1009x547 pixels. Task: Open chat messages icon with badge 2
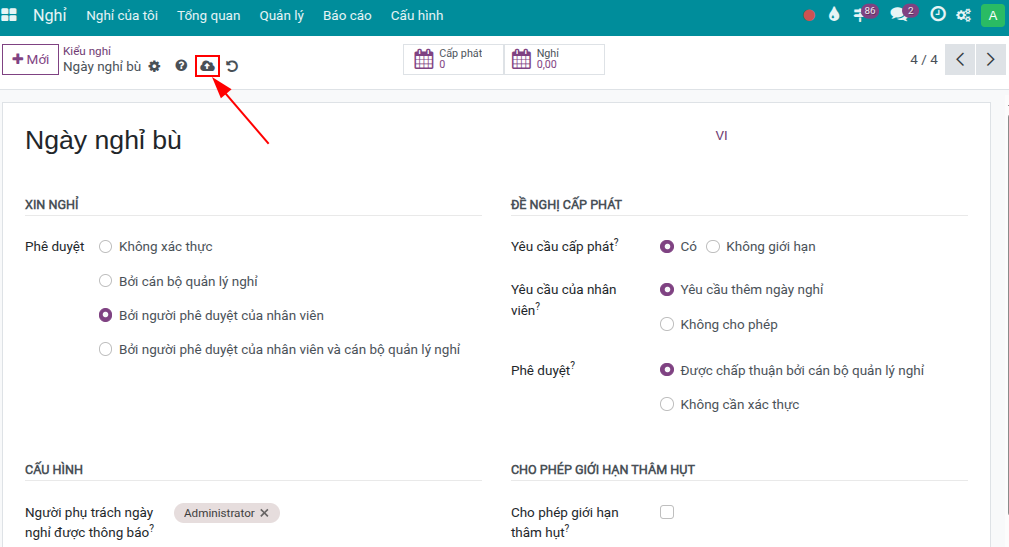coord(900,15)
